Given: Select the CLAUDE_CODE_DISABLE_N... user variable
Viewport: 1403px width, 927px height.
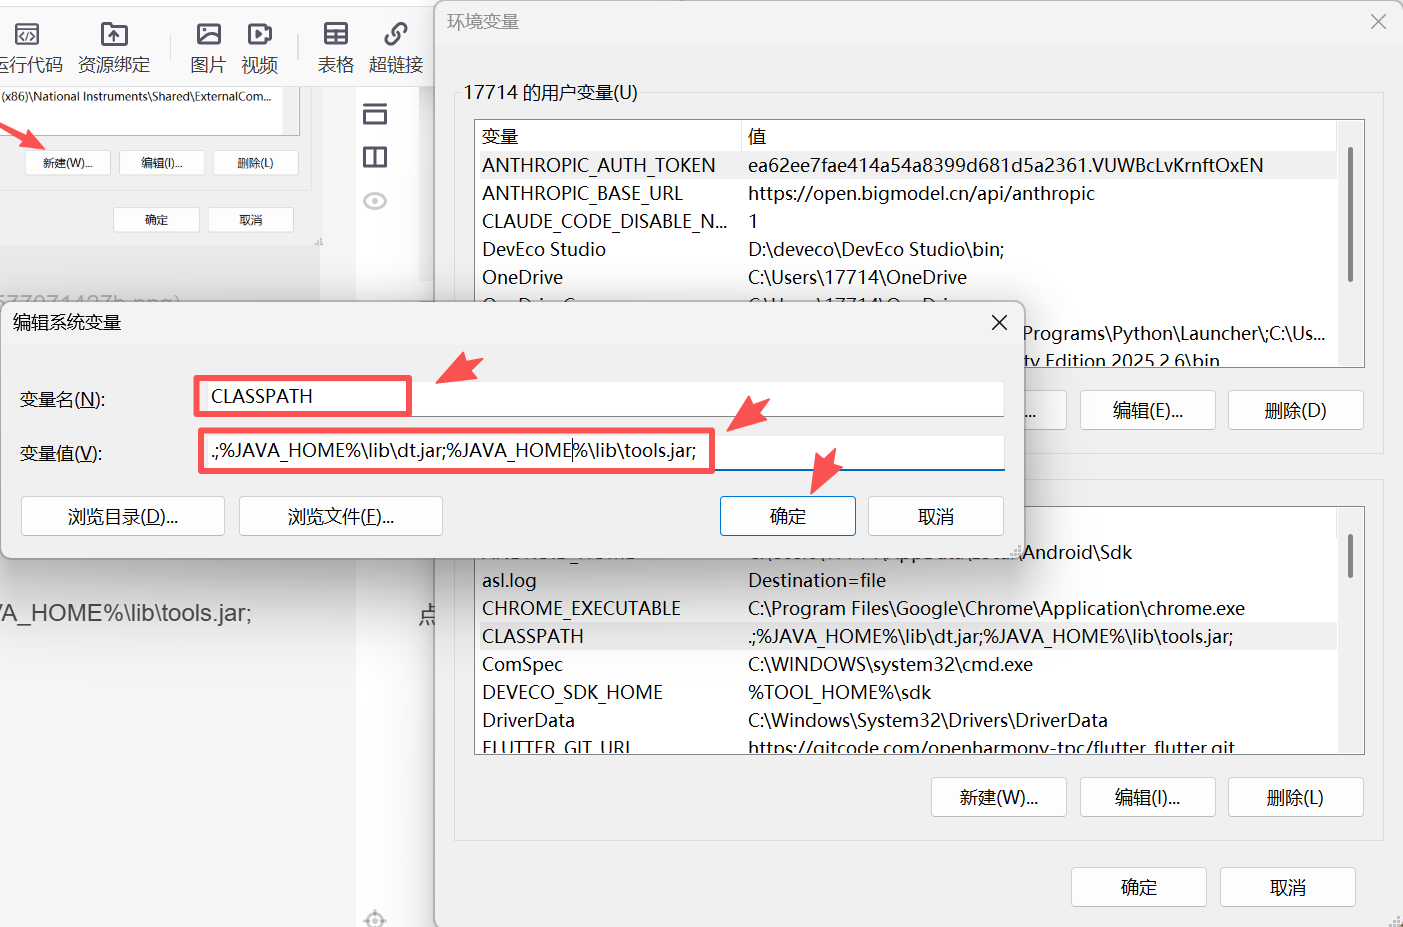Looking at the screenshot, I should pyautogui.click(x=906, y=221).
